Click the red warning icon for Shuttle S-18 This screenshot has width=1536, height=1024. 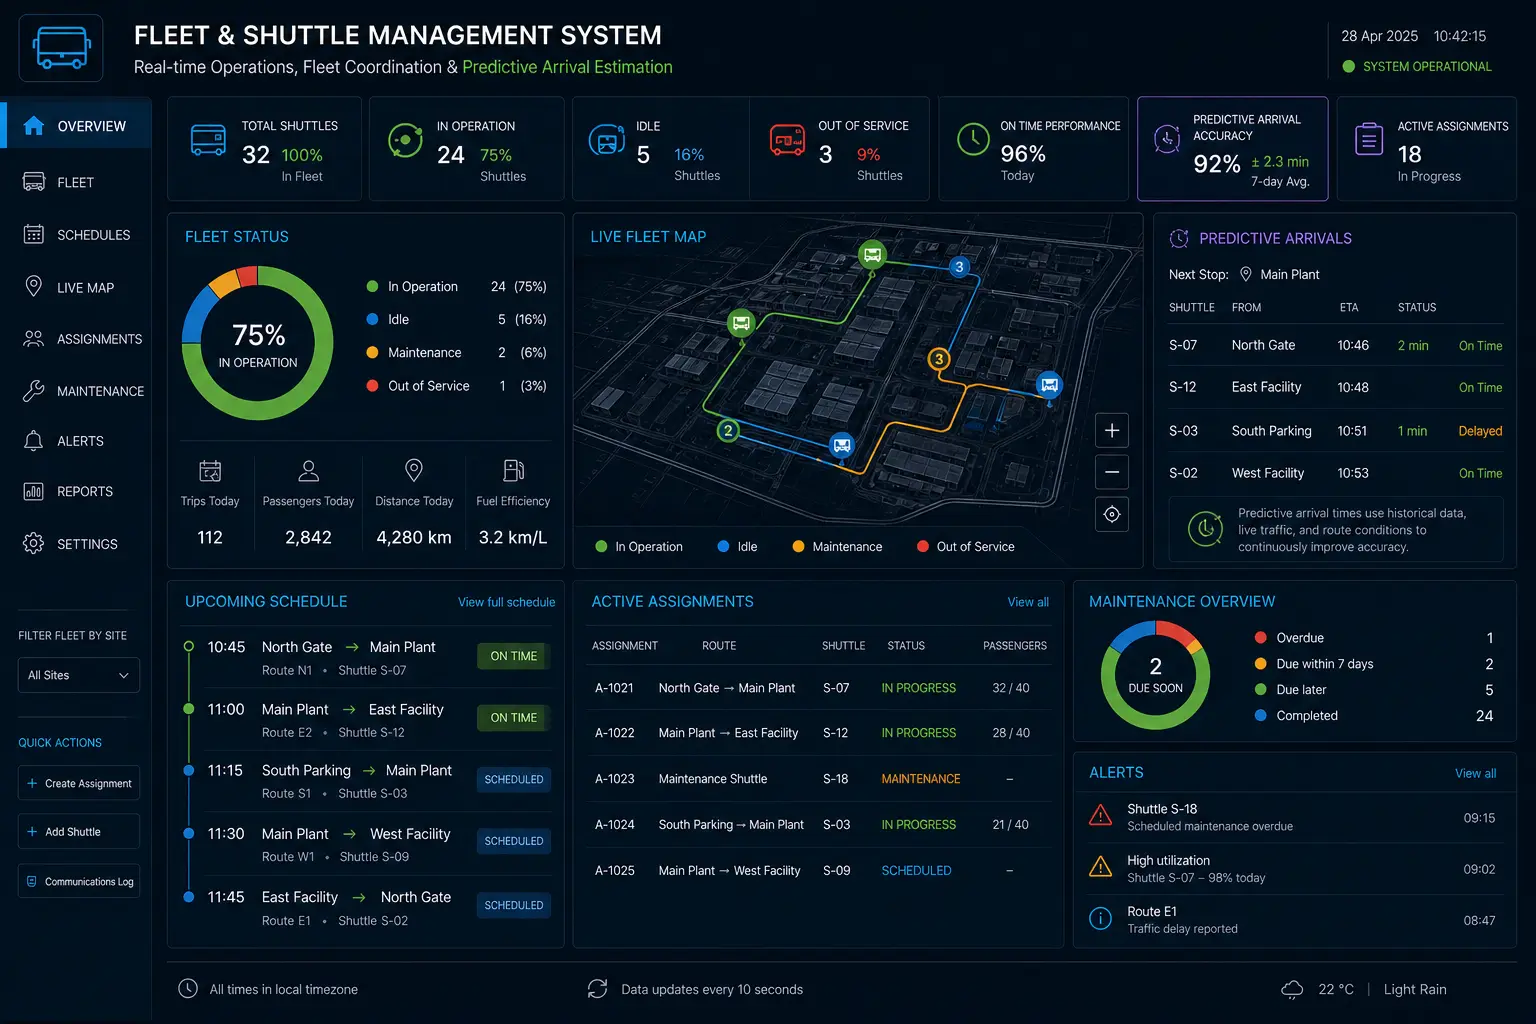tap(1100, 815)
